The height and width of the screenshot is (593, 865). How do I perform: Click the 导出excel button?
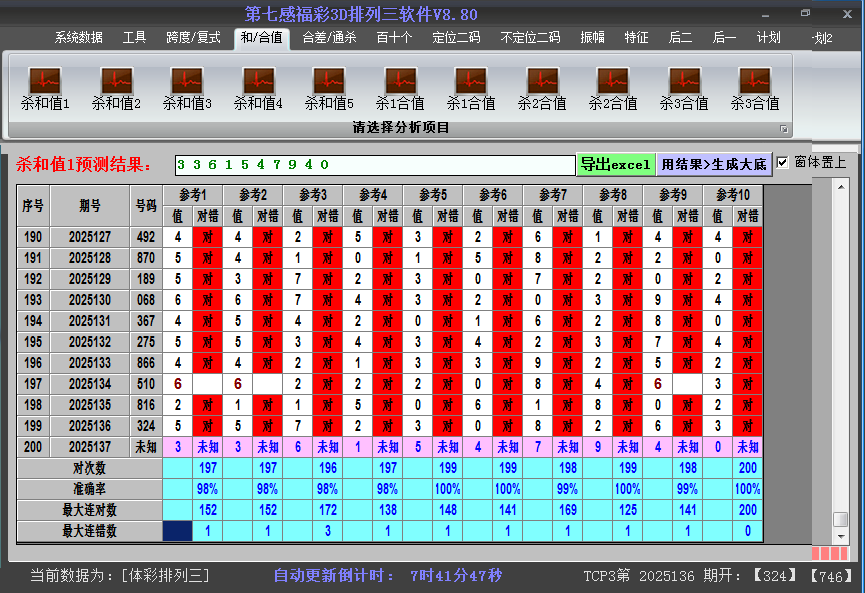[616, 164]
